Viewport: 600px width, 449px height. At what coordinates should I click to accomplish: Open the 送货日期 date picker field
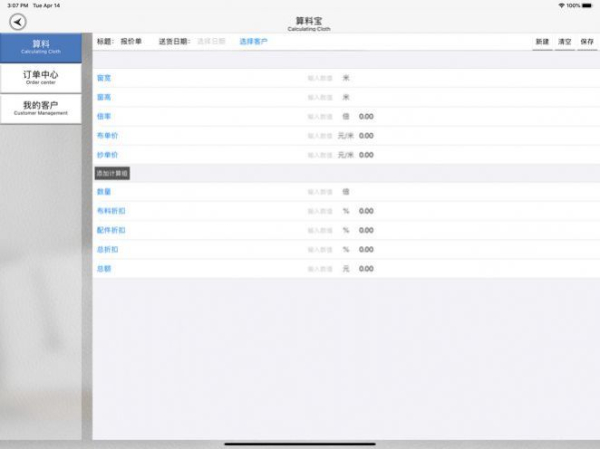tap(211, 41)
